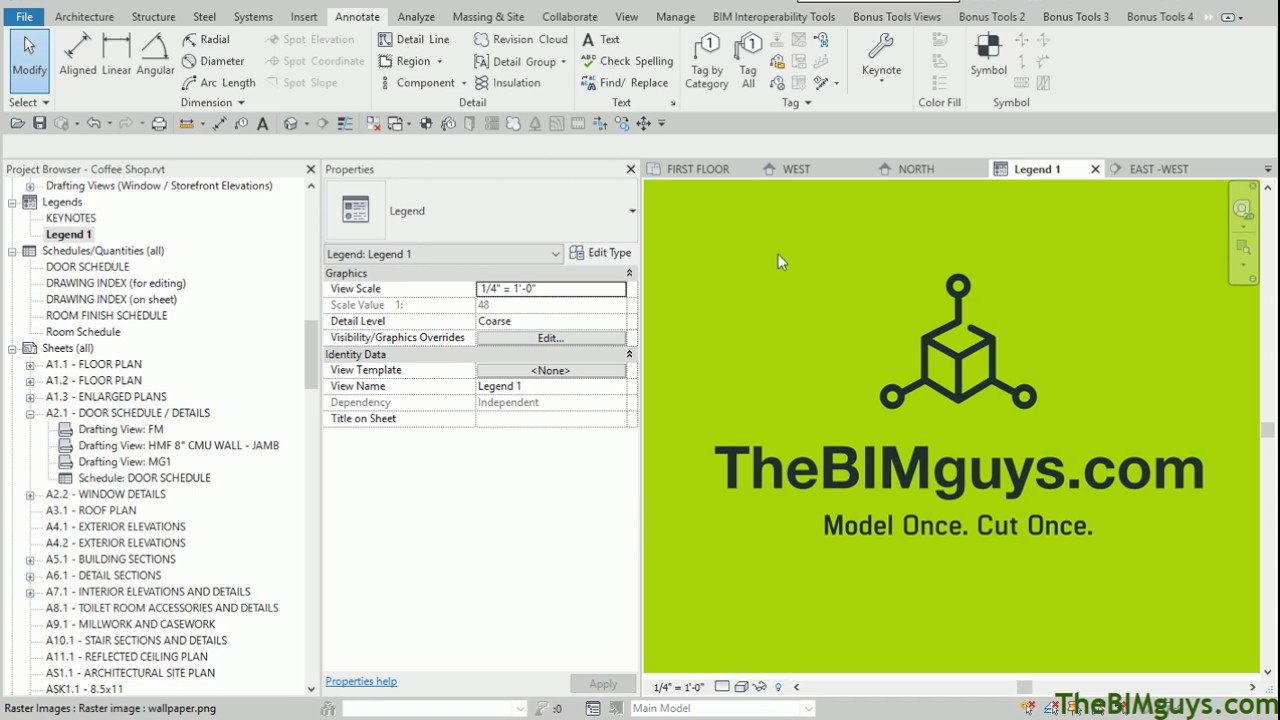Open the Detail Group dropdown arrow
Viewport: 1280px width, 720px height.
(x=563, y=61)
